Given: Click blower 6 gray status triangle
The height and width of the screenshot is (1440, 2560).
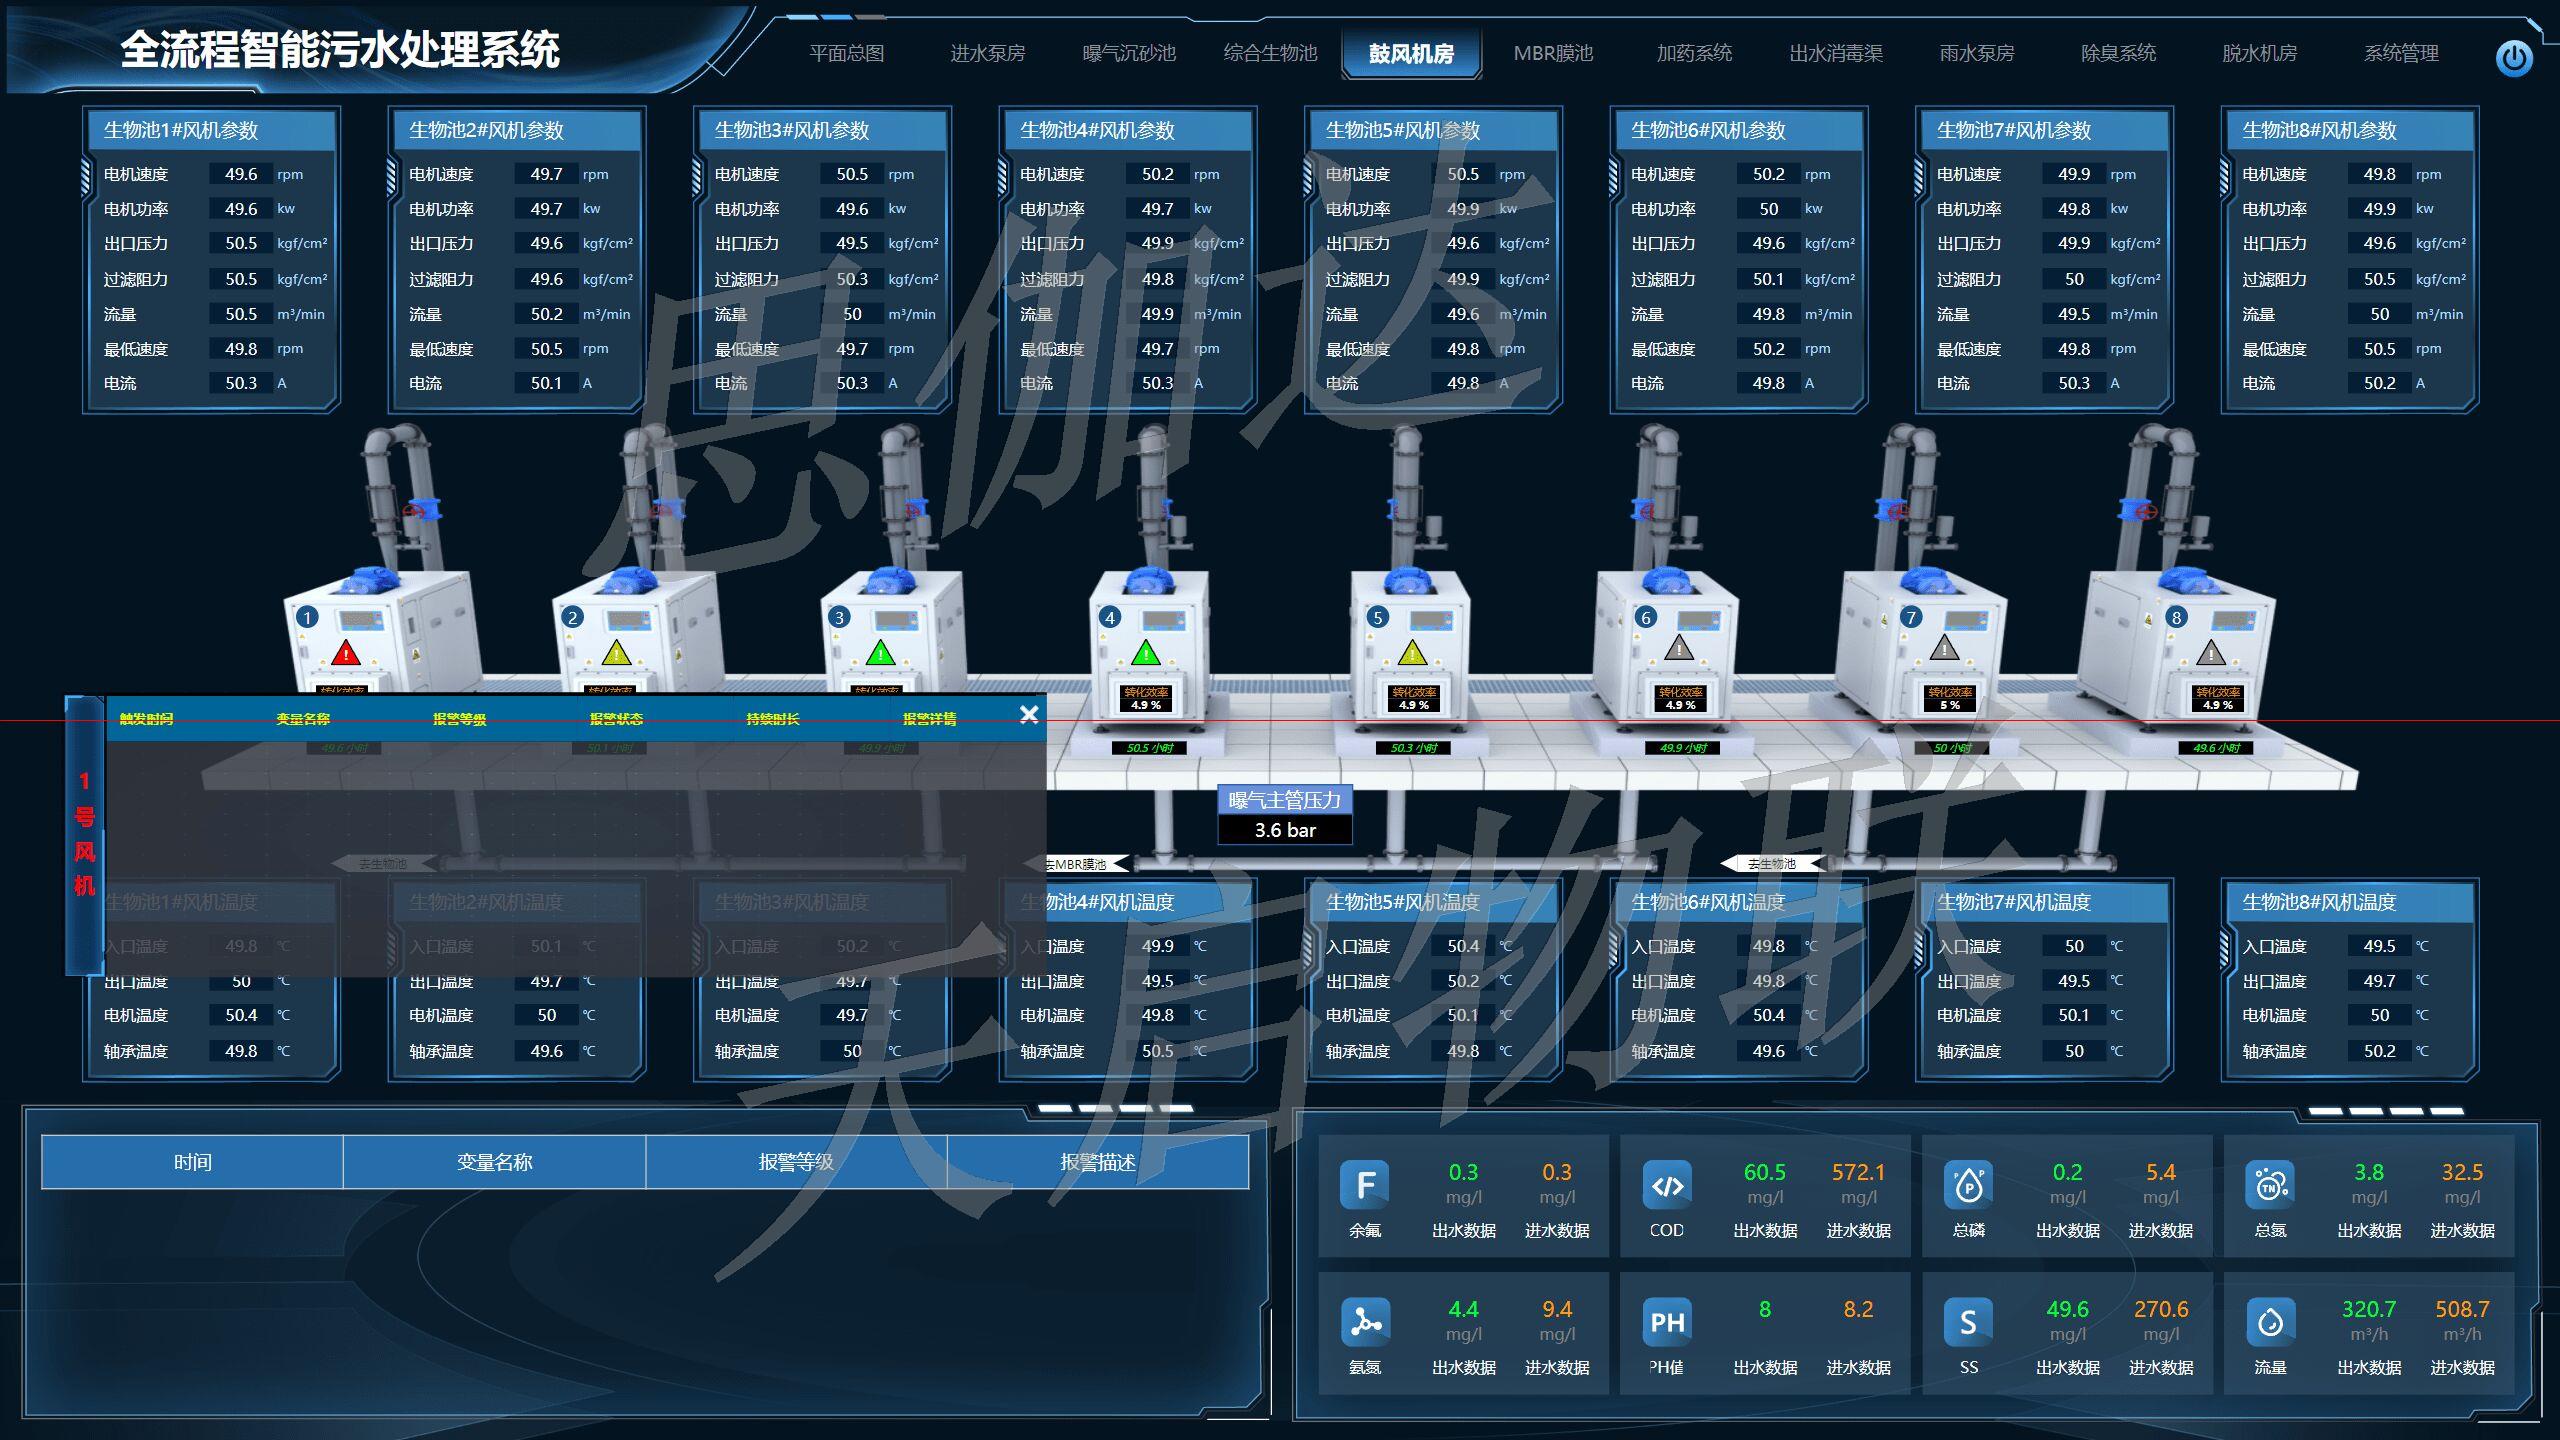Looking at the screenshot, I should [x=1679, y=648].
